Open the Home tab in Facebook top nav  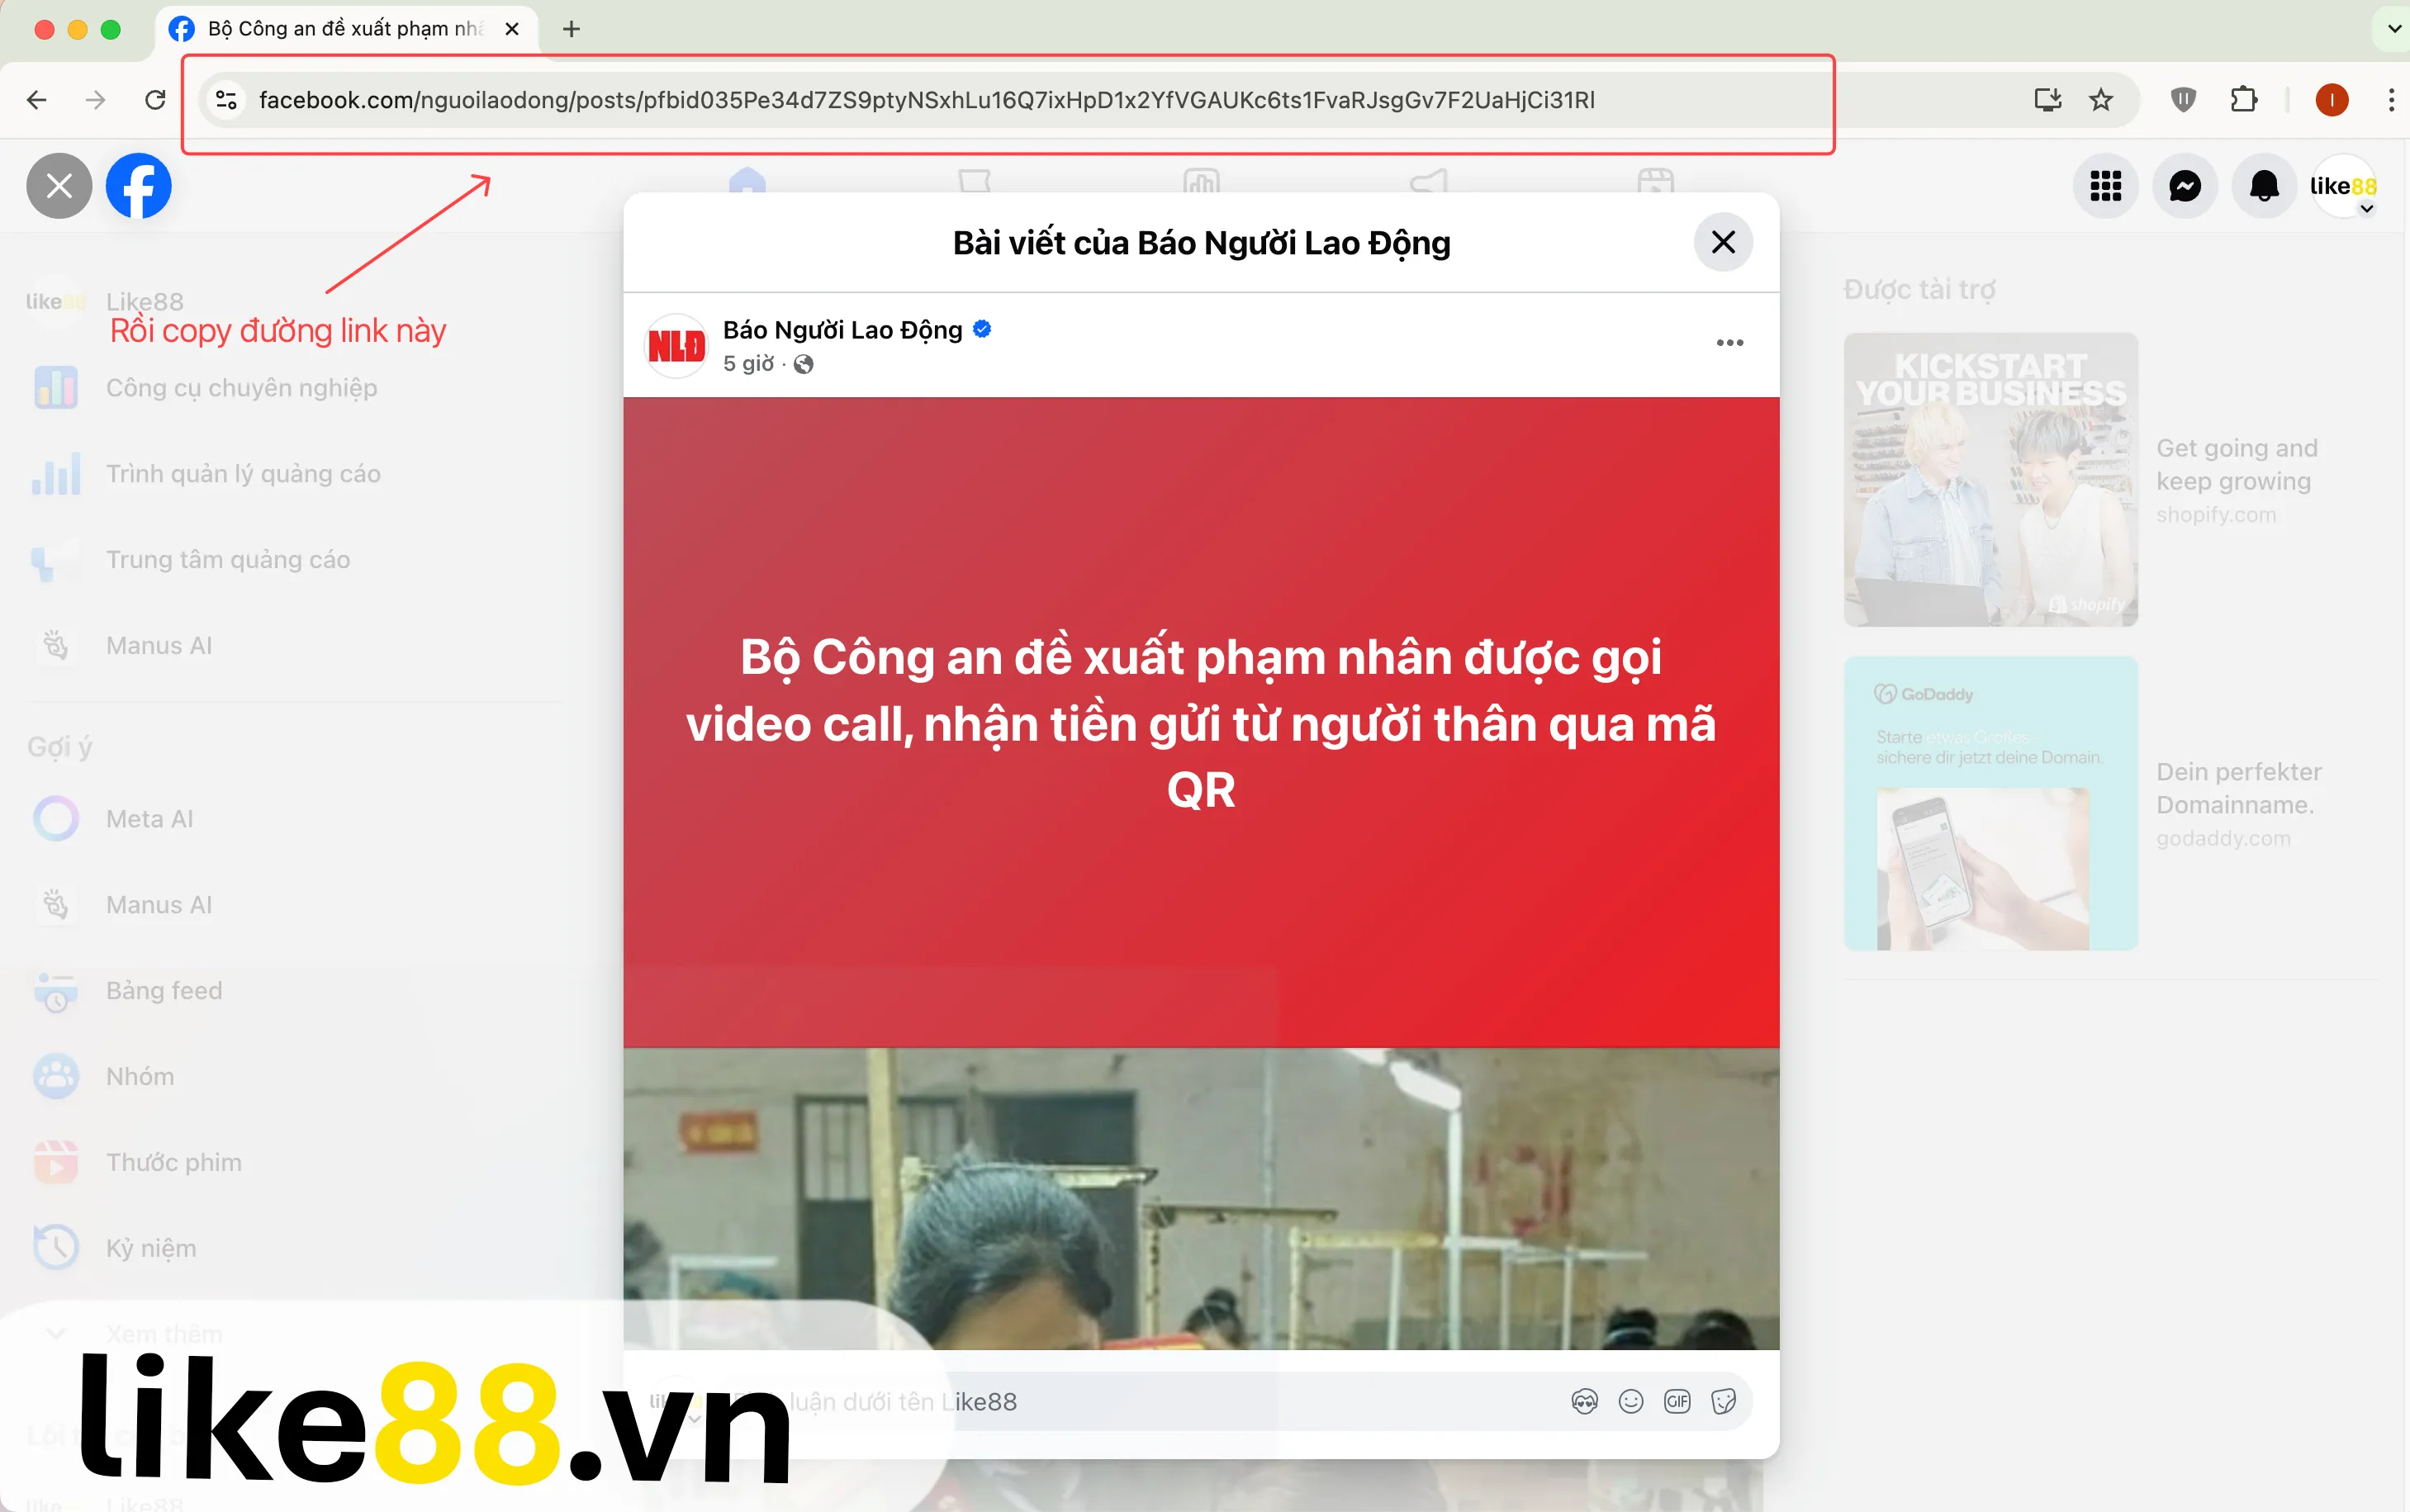pos(747,180)
